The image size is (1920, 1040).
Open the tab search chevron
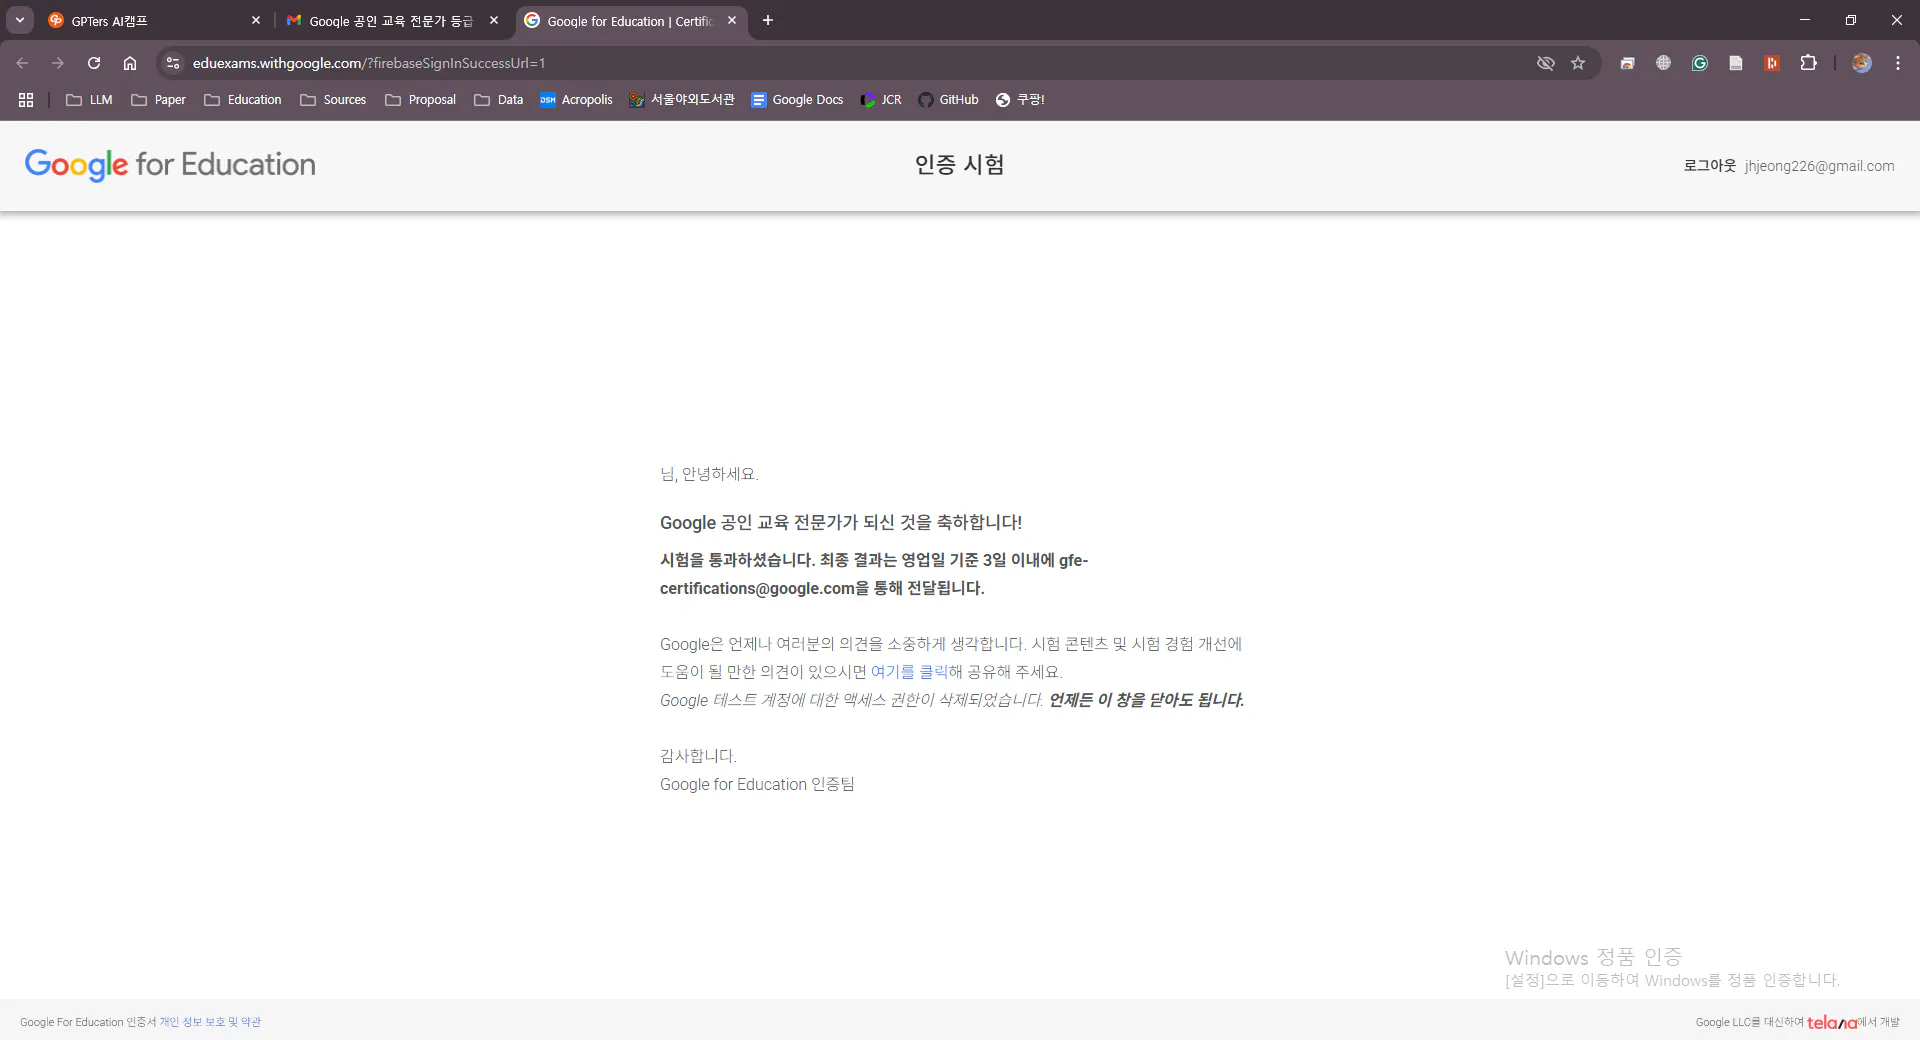[x=18, y=20]
